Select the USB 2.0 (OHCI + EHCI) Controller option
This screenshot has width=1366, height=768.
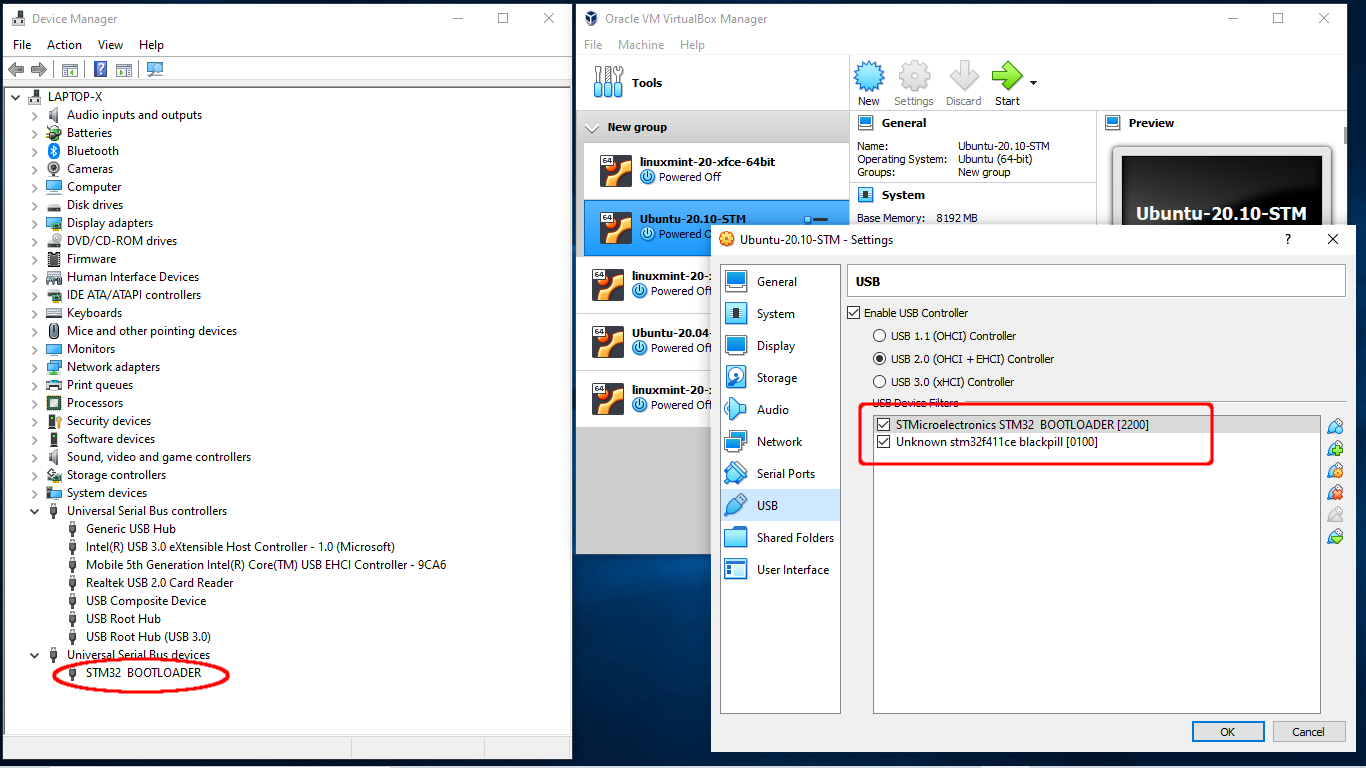tap(880, 359)
